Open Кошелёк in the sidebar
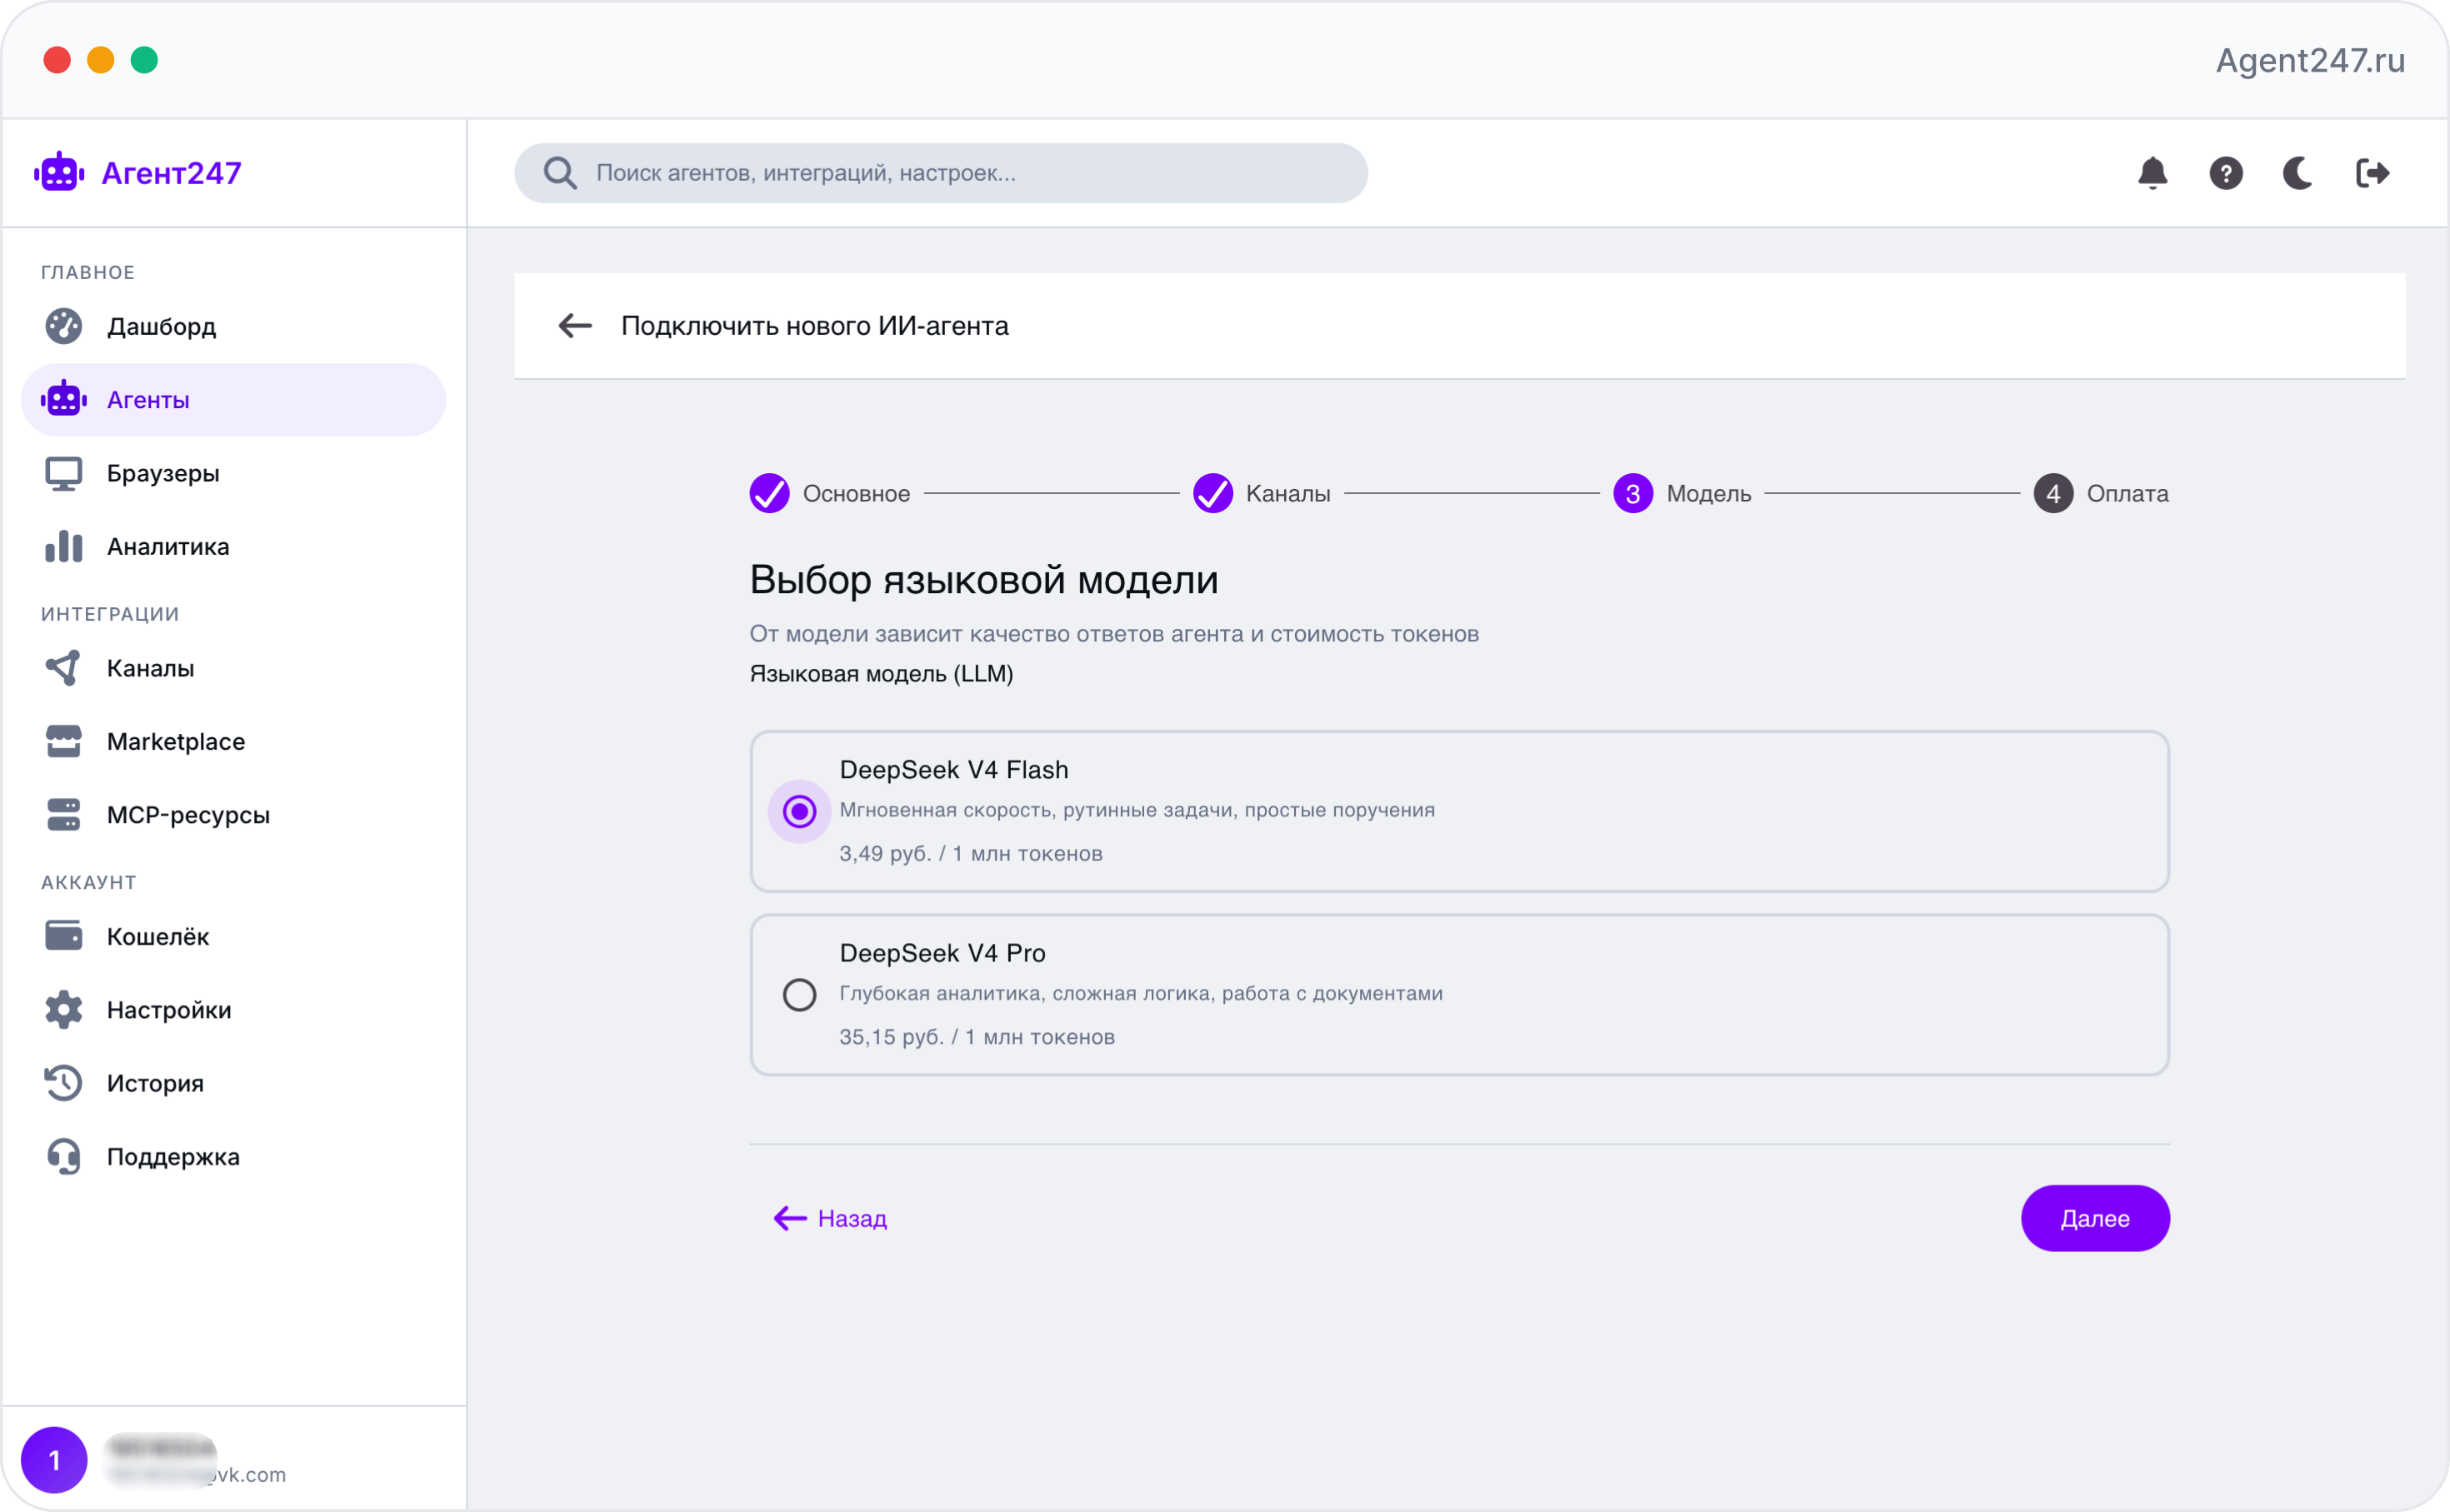 tap(233, 936)
